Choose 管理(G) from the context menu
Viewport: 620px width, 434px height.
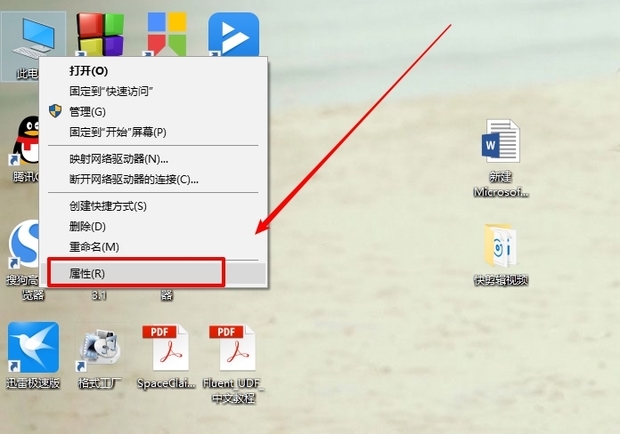pyautogui.click(x=153, y=112)
